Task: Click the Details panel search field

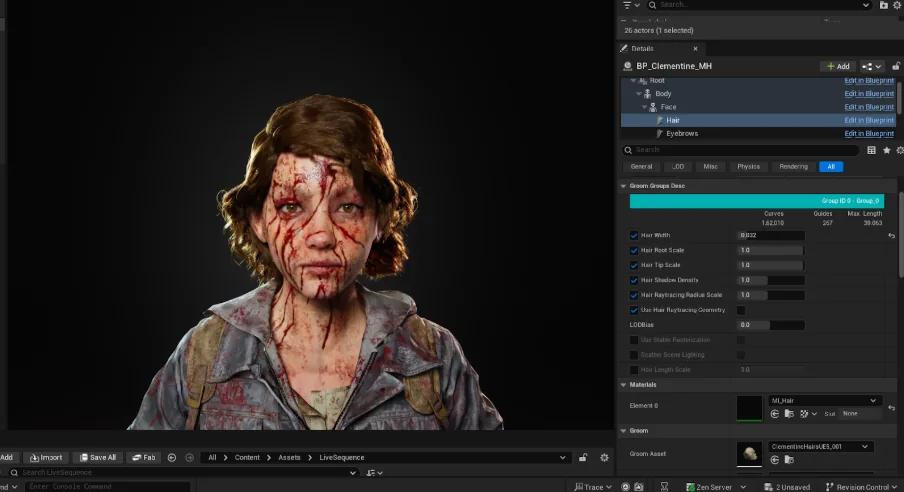Action: pyautogui.click(x=741, y=150)
